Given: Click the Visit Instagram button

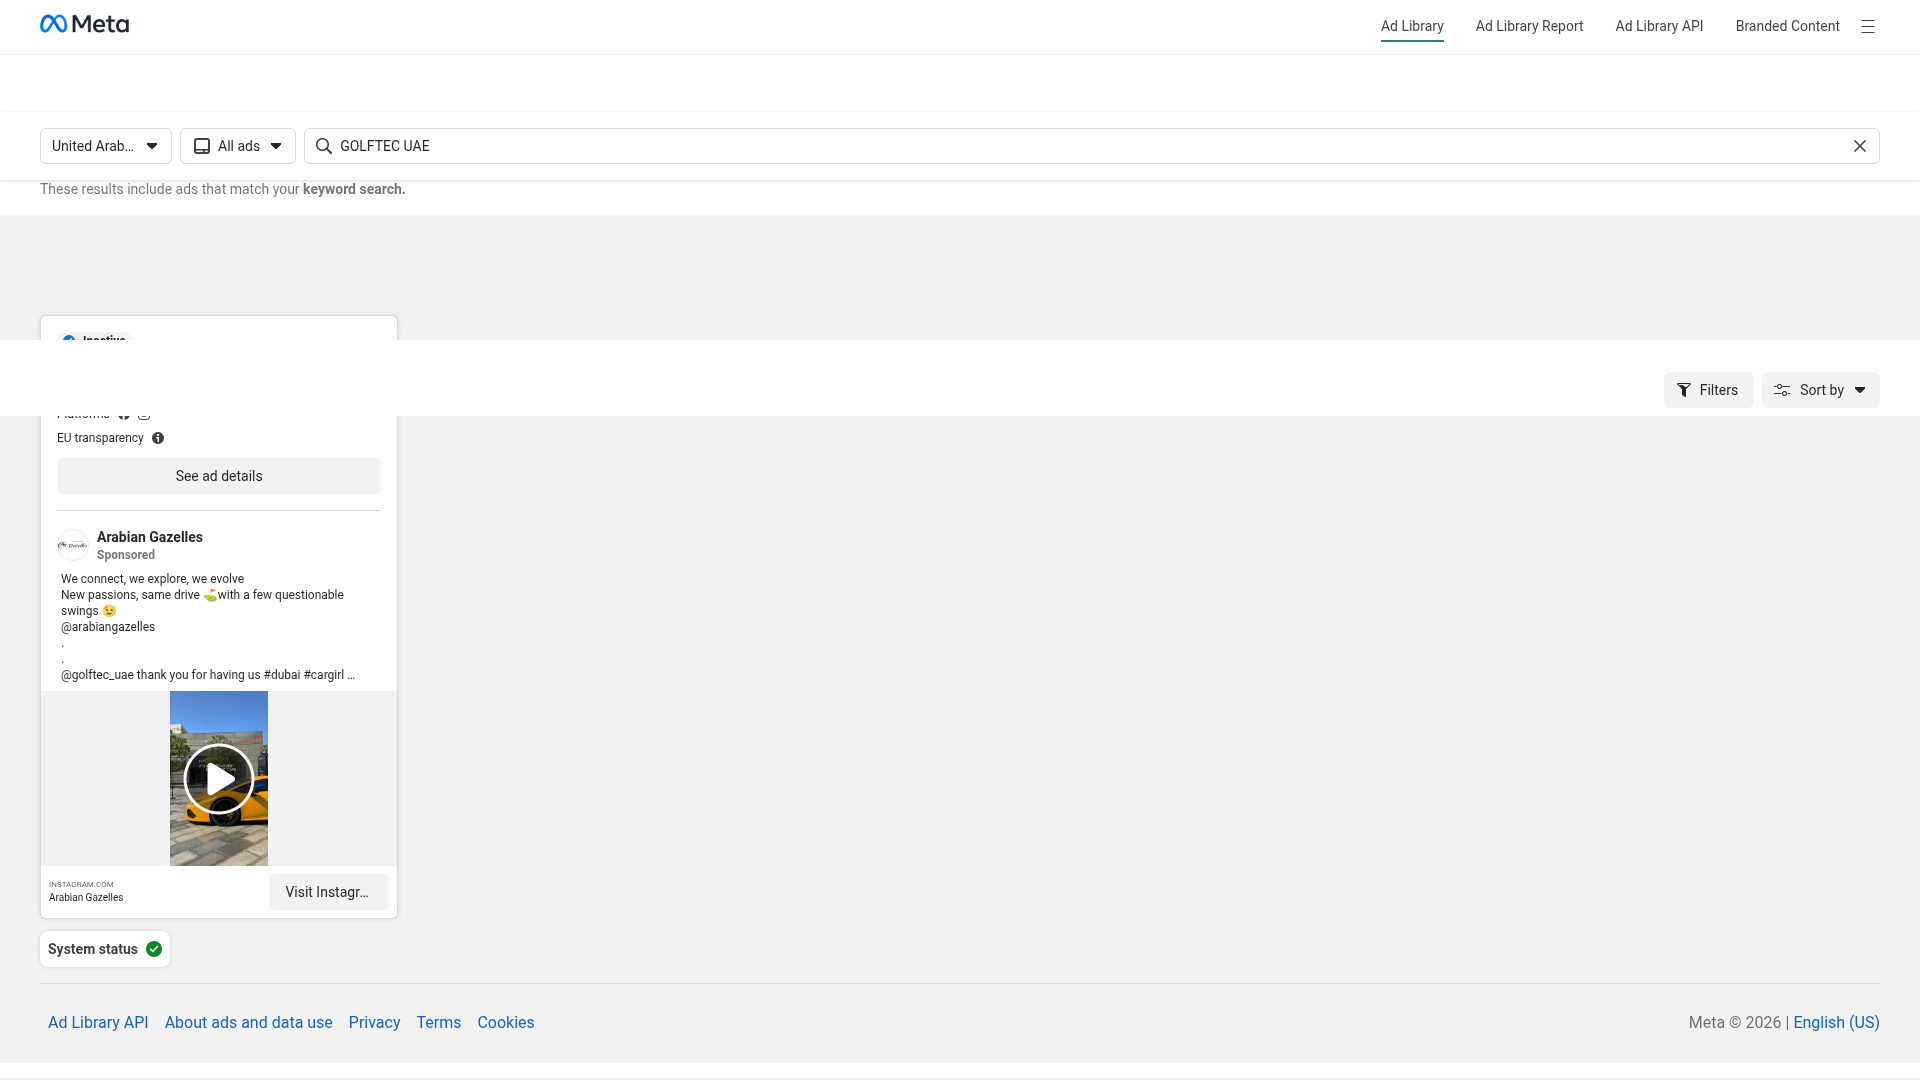Looking at the screenshot, I should (328, 892).
